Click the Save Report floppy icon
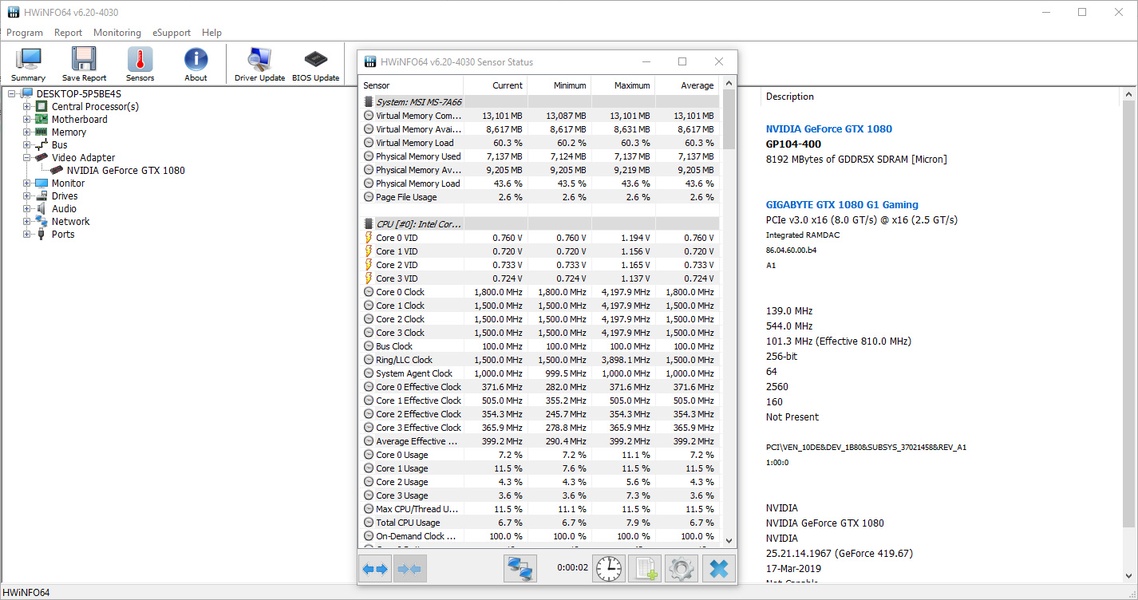Viewport: 1138px width, 600px height. [x=84, y=64]
